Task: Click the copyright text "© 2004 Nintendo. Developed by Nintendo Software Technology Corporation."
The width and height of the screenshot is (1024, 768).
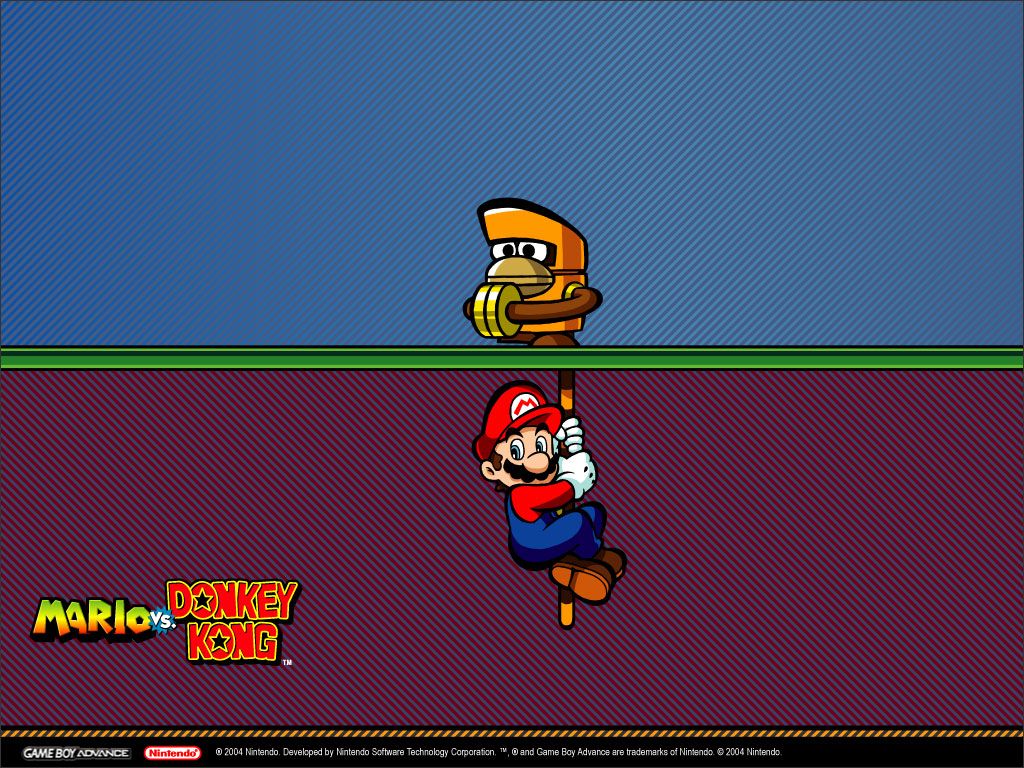Action: pyautogui.click(x=355, y=752)
